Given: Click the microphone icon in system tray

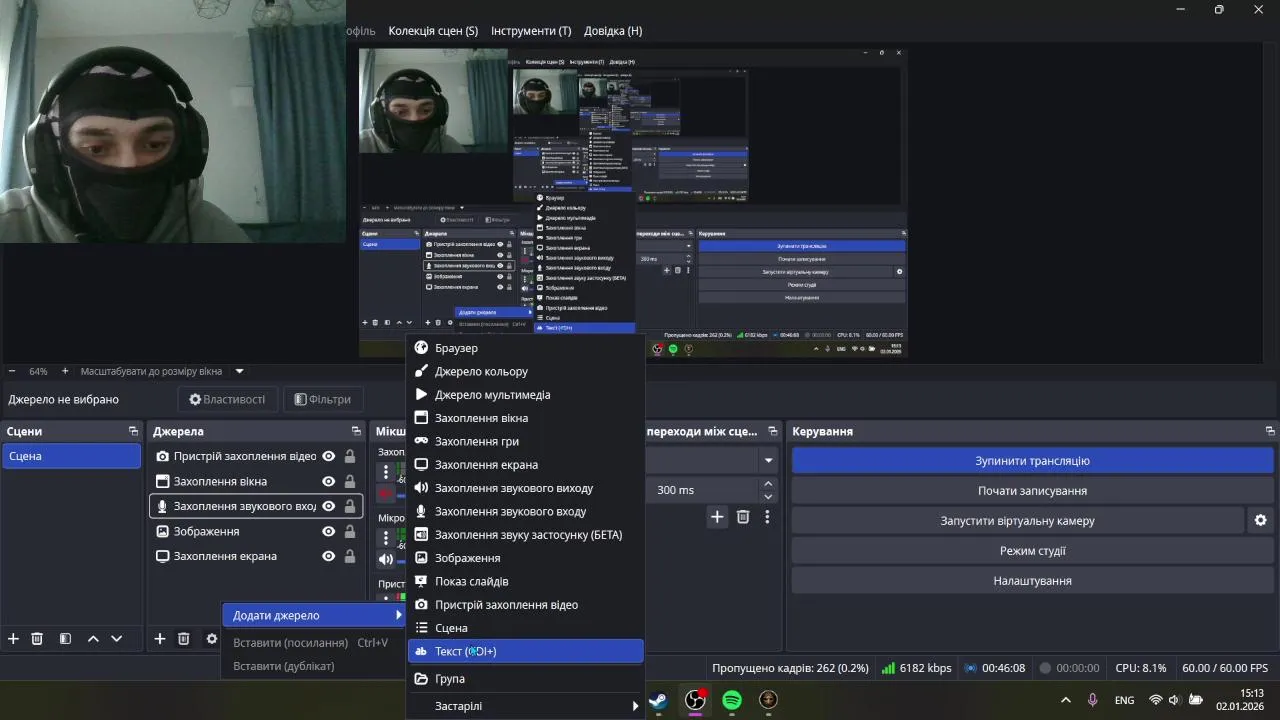Looking at the screenshot, I should [x=1092, y=700].
